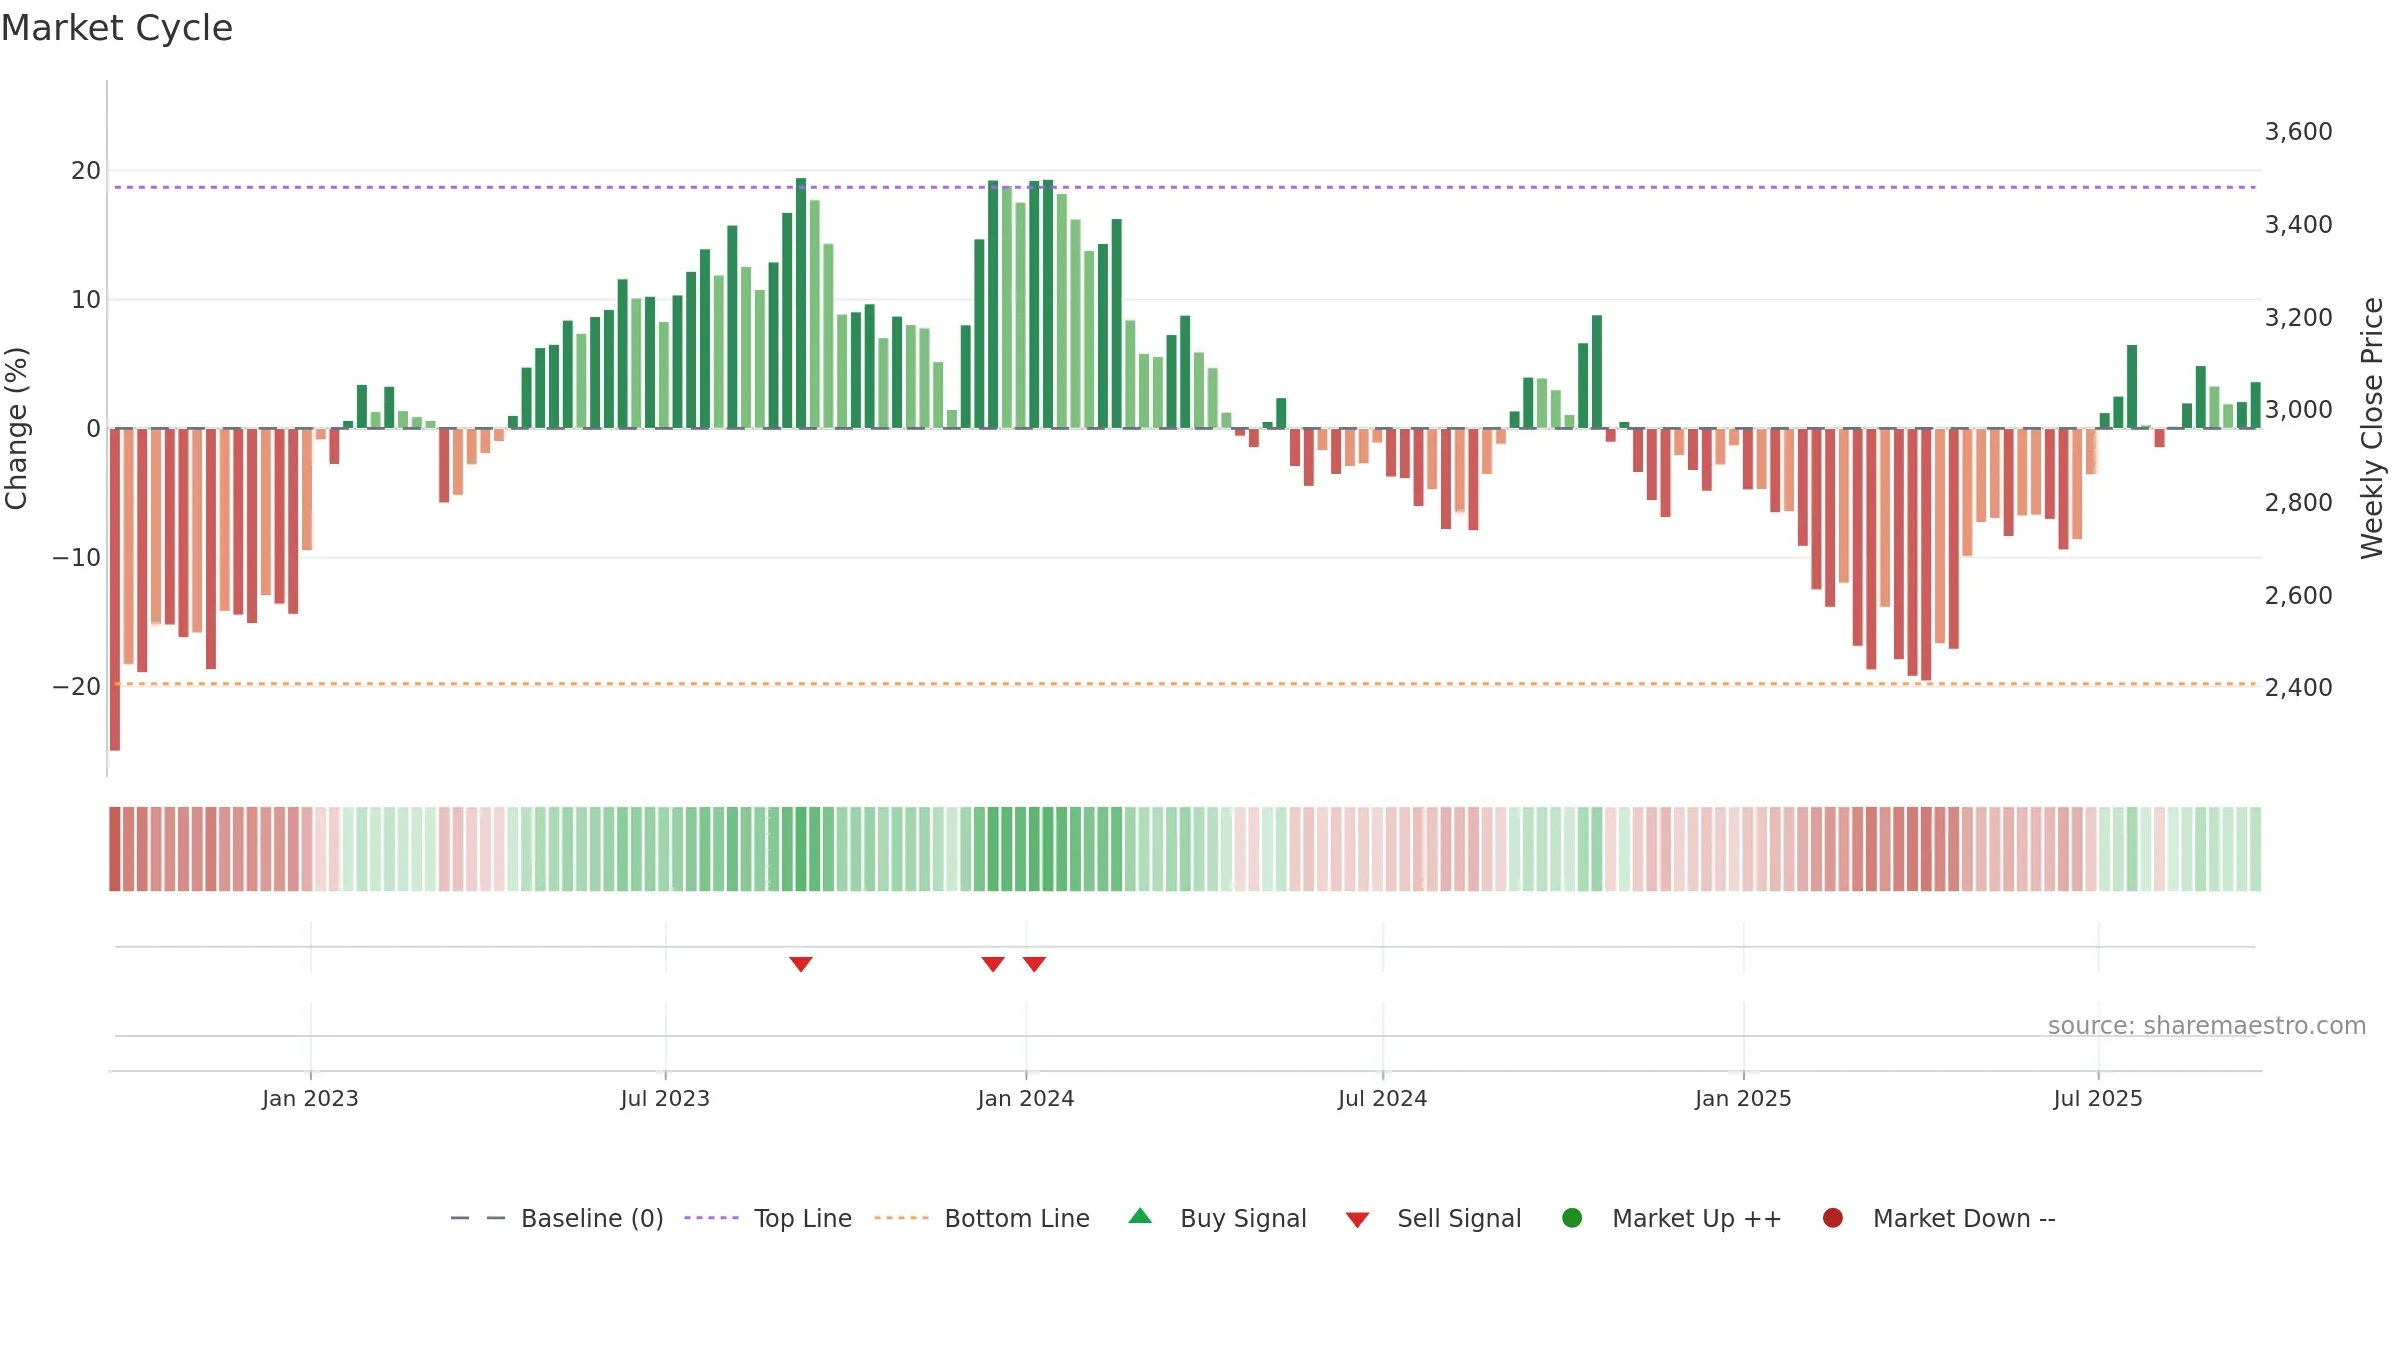This screenshot has width=2400, height=1350.
Task: Click the gray dashed Baseline legend swatch
Action: point(478,1218)
